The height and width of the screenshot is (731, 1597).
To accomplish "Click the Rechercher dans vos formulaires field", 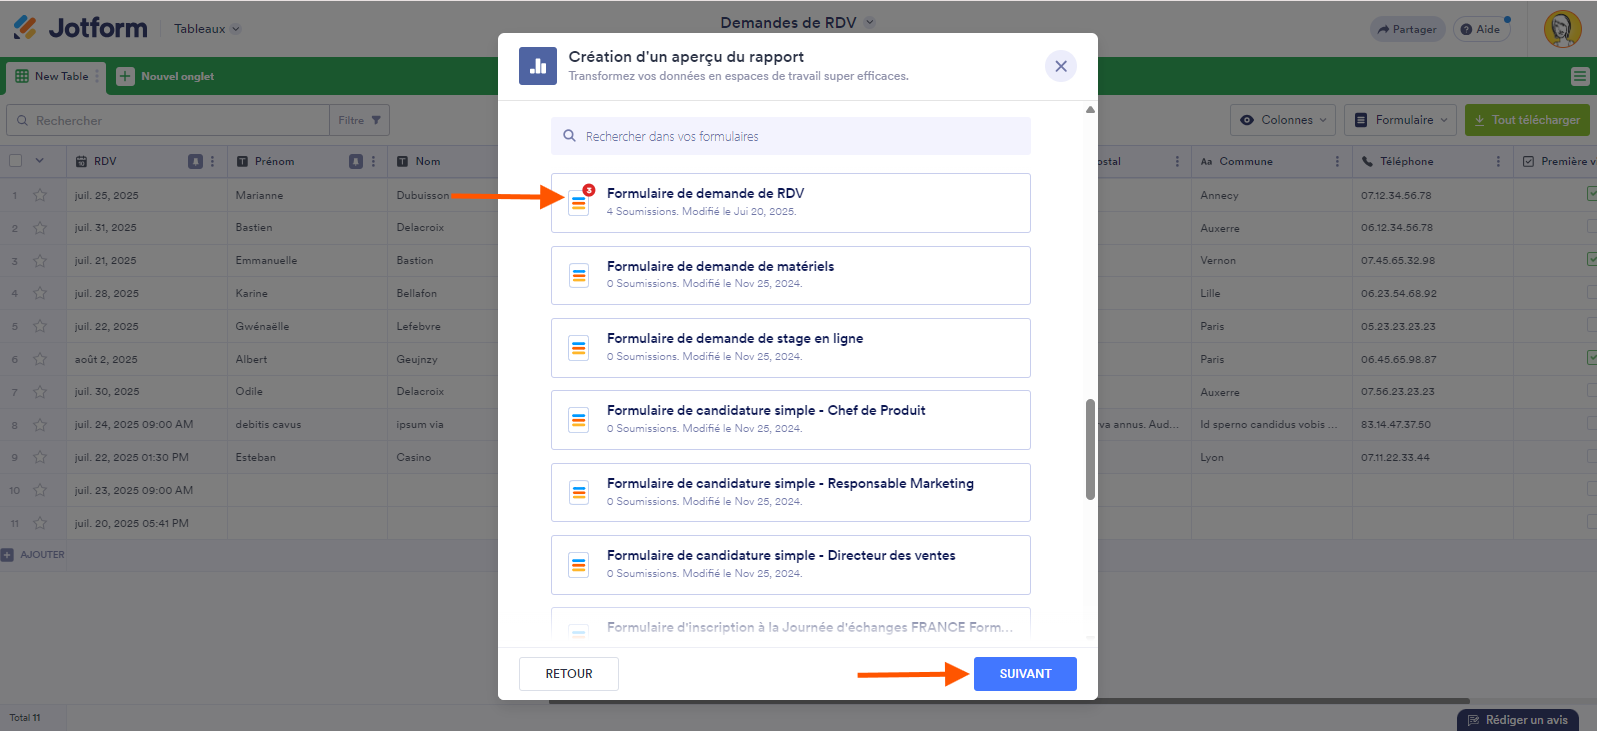I will coord(790,136).
